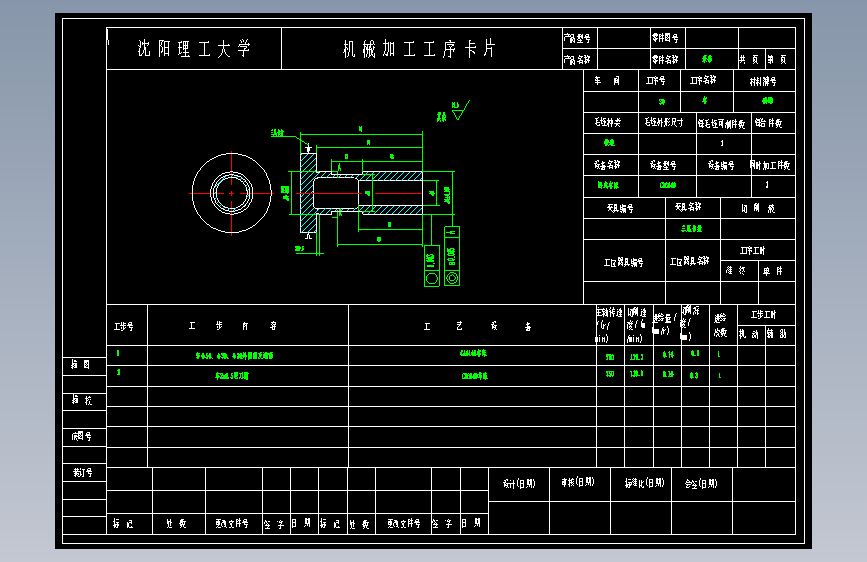Click the surface roughness symbol above the drawing
The height and width of the screenshot is (562, 867).
(x=459, y=110)
